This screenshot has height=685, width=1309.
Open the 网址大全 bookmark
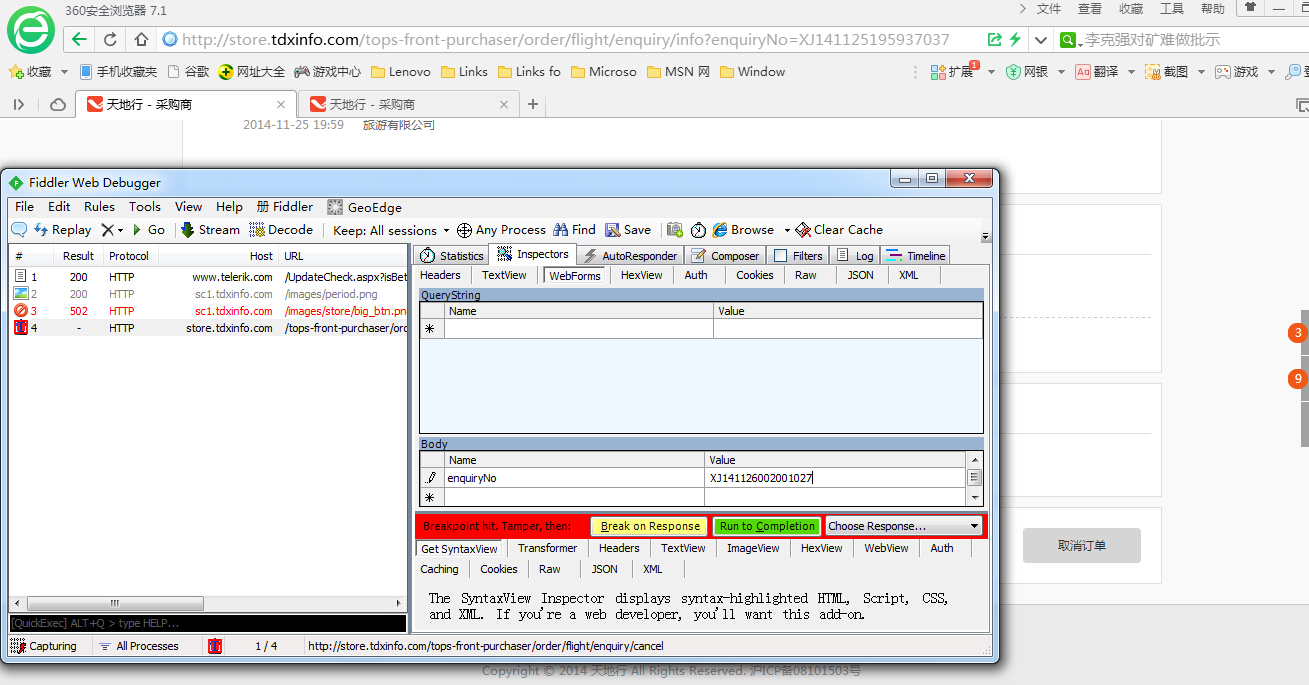click(251, 72)
